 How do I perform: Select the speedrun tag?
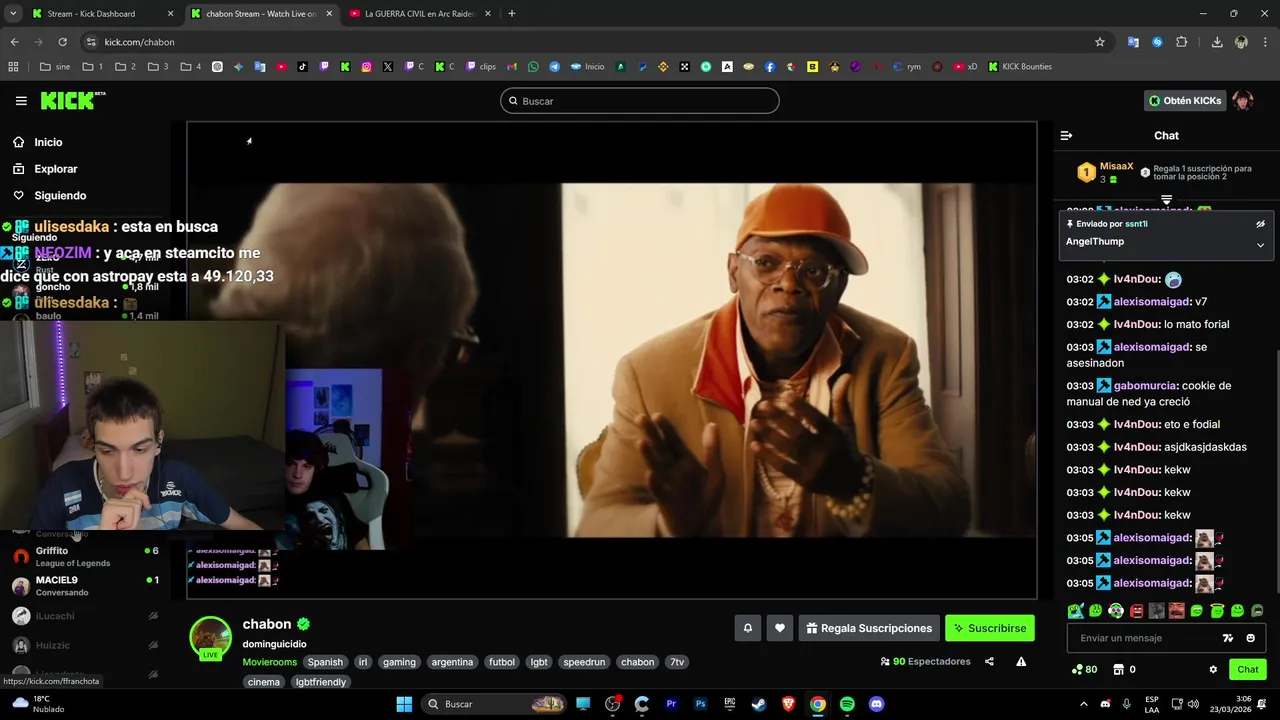[584, 662]
